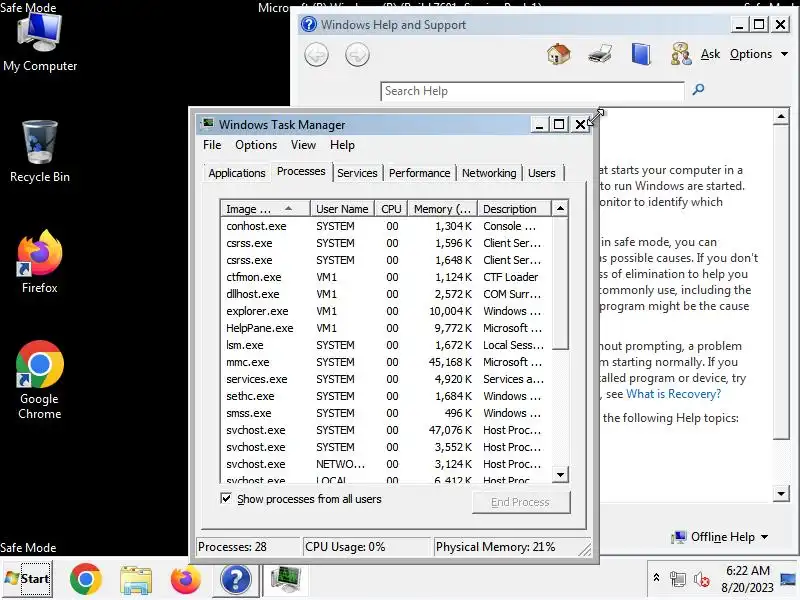Open Task Manager File menu
Viewport: 800px width, 600px height.
coord(212,145)
